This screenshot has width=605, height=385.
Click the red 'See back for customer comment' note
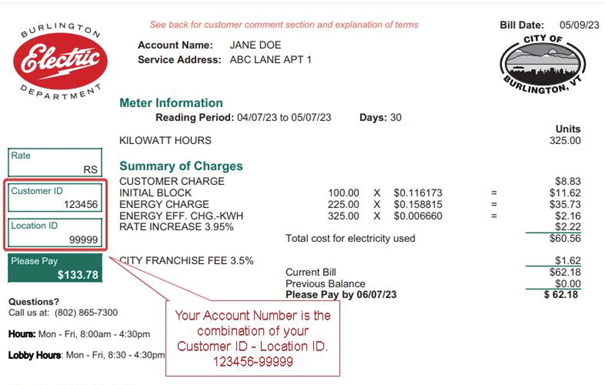284,25
